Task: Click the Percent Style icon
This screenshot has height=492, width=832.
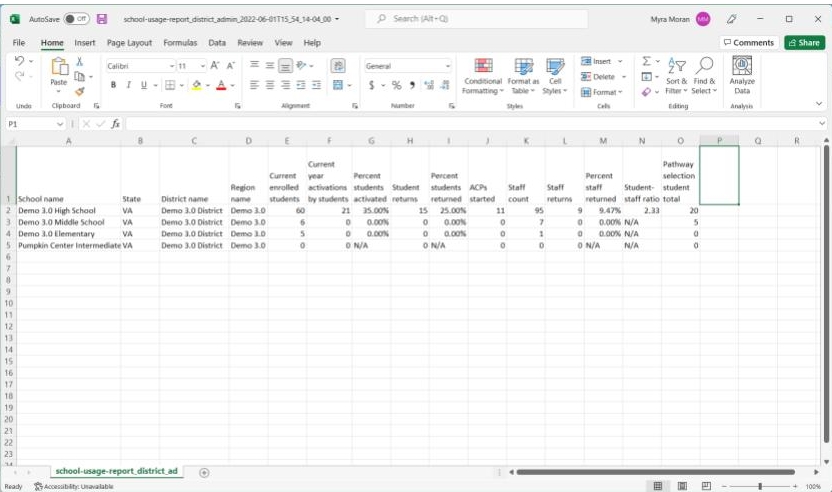Action: (396, 85)
